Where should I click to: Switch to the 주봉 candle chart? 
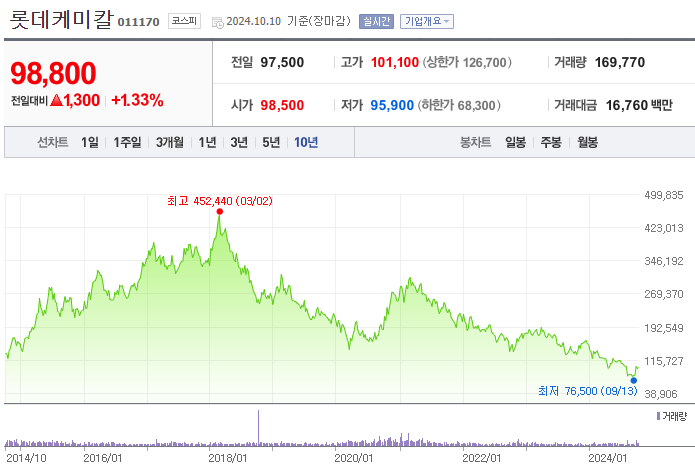coord(551,142)
